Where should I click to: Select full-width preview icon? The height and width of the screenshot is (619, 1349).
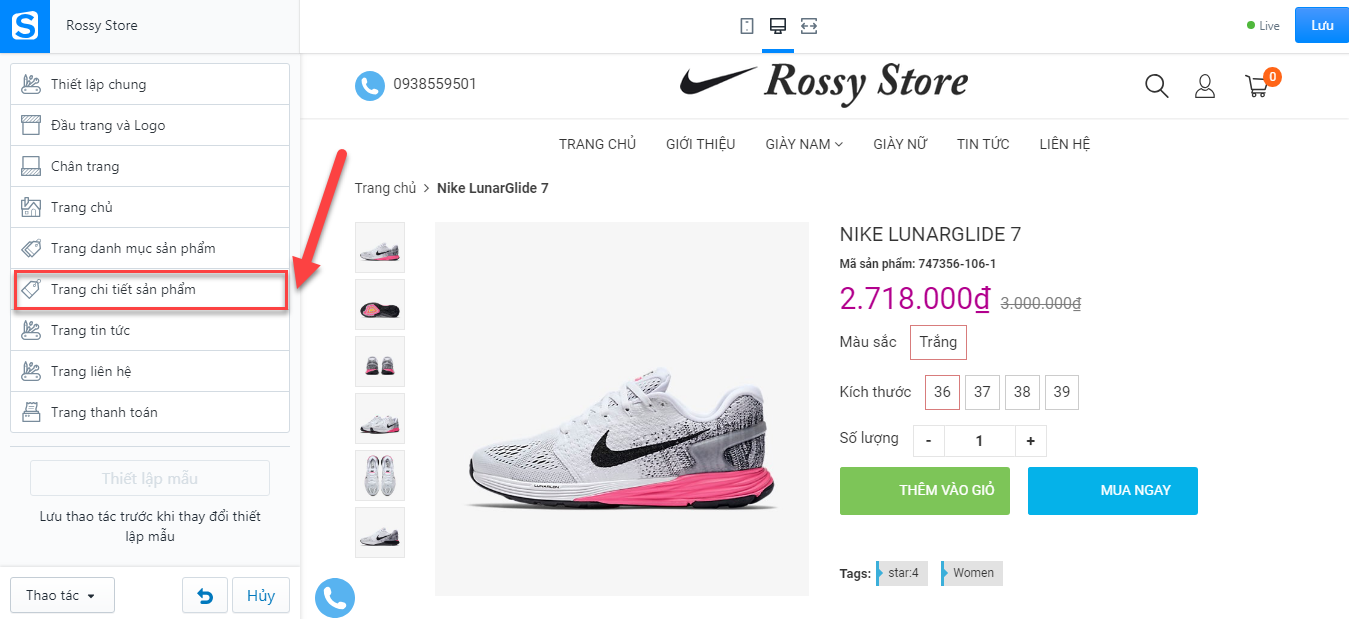[809, 26]
